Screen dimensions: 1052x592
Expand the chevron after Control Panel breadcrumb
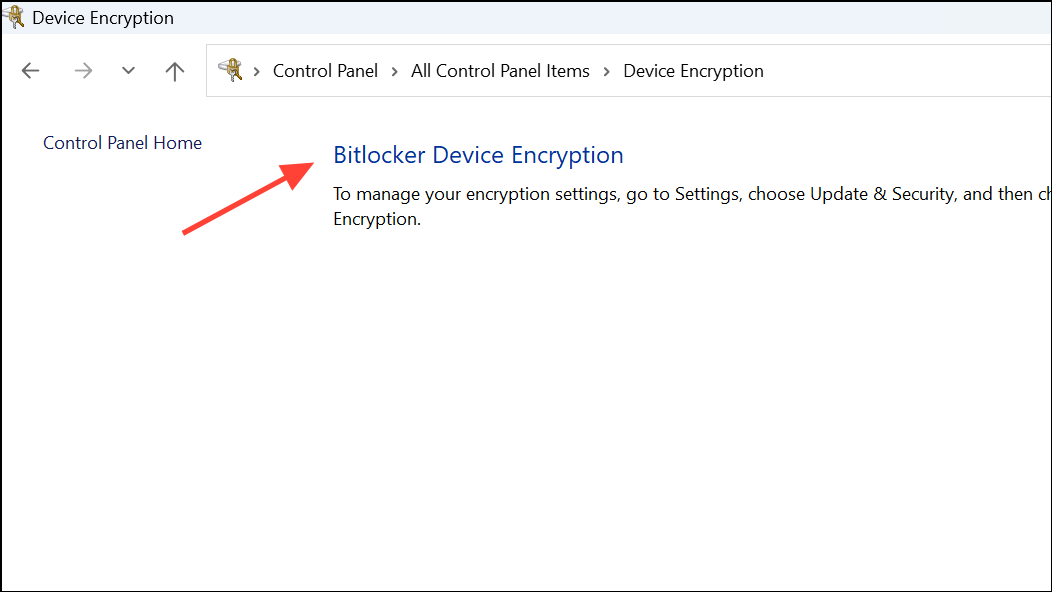pyautogui.click(x=395, y=70)
